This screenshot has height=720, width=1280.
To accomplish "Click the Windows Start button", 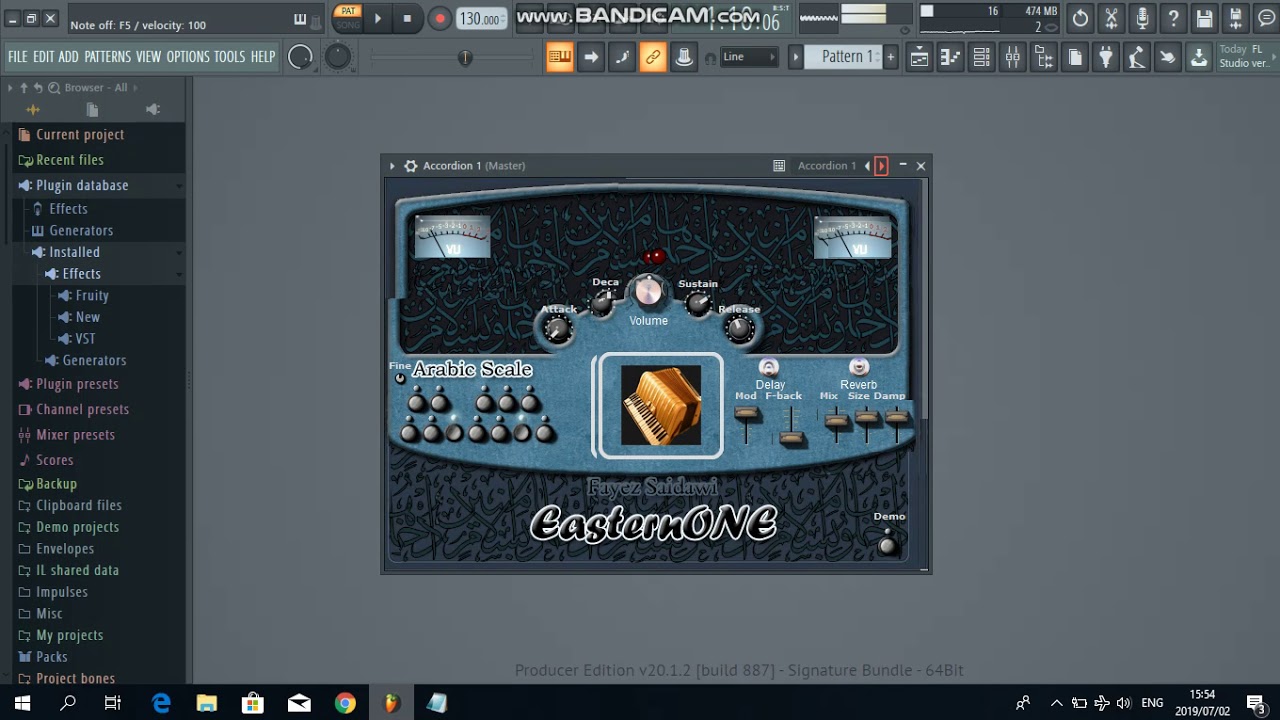I will [x=22, y=703].
